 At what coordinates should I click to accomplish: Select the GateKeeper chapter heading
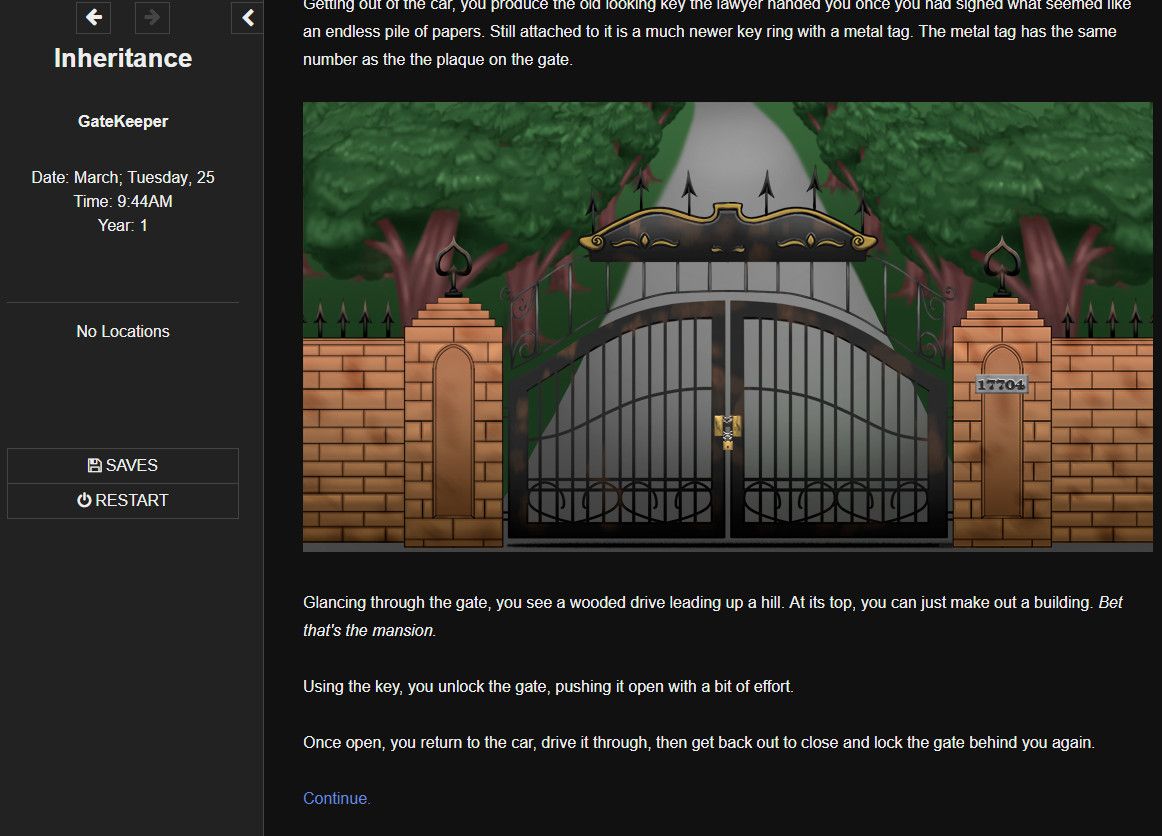coord(122,120)
